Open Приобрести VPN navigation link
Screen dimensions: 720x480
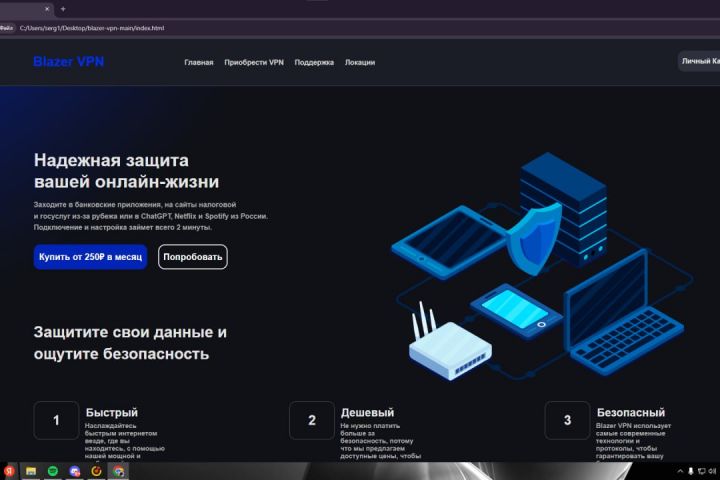[254, 62]
